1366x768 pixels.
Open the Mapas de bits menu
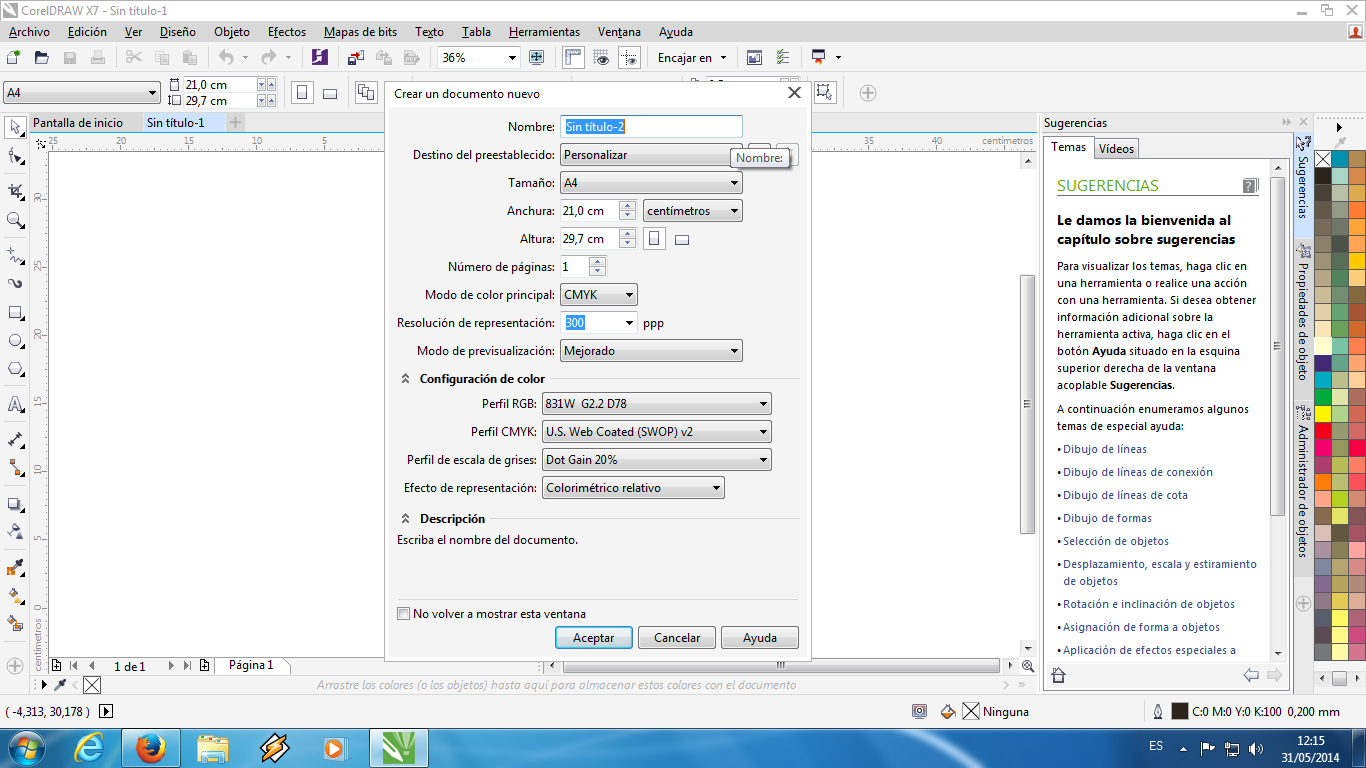click(360, 32)
